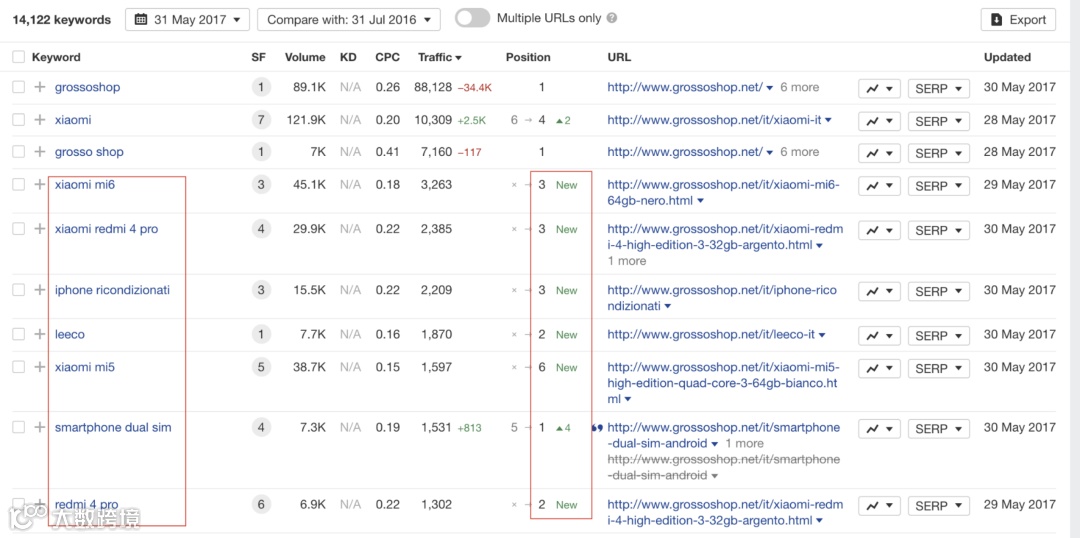
Task: Open keyword link xiaomi redmi 4 pro
Action: click(x=107, y=229)
